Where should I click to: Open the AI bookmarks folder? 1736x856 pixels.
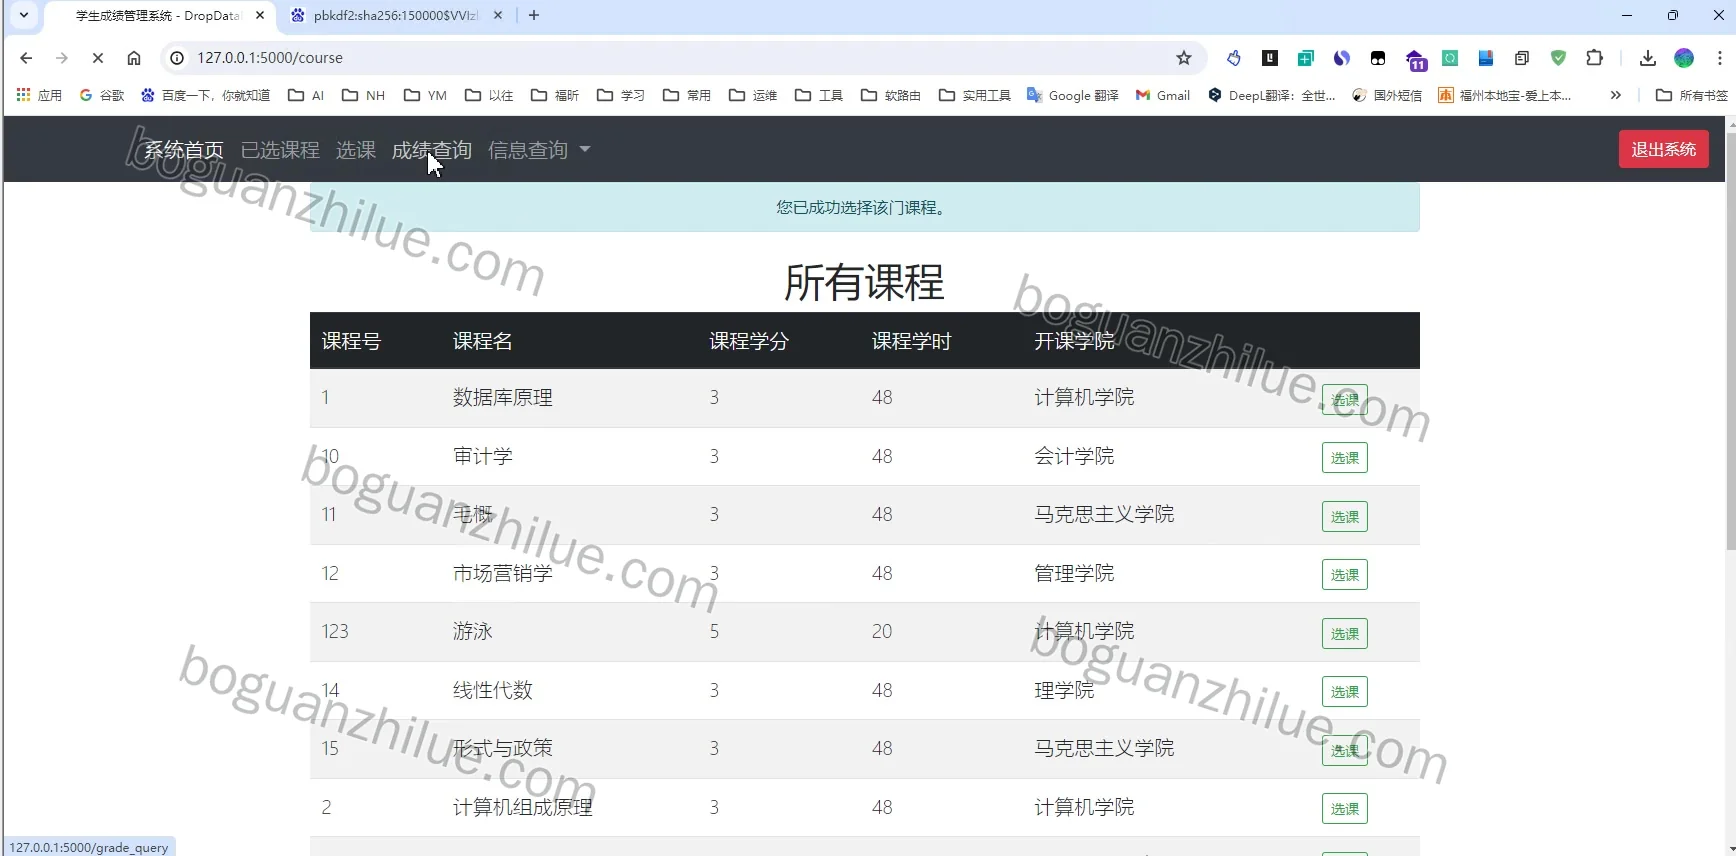[x=306, y=95]
